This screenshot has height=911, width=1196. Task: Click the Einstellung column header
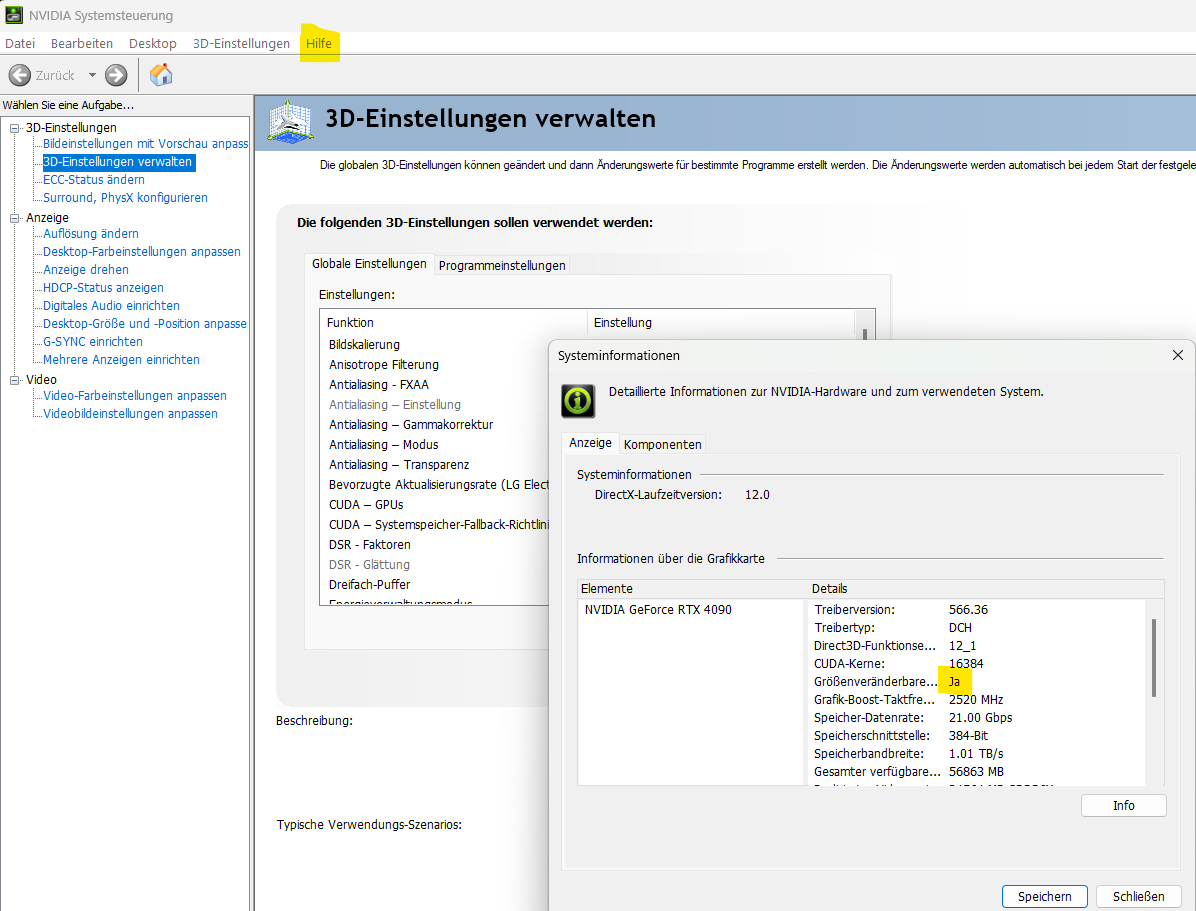coord(721,323)
